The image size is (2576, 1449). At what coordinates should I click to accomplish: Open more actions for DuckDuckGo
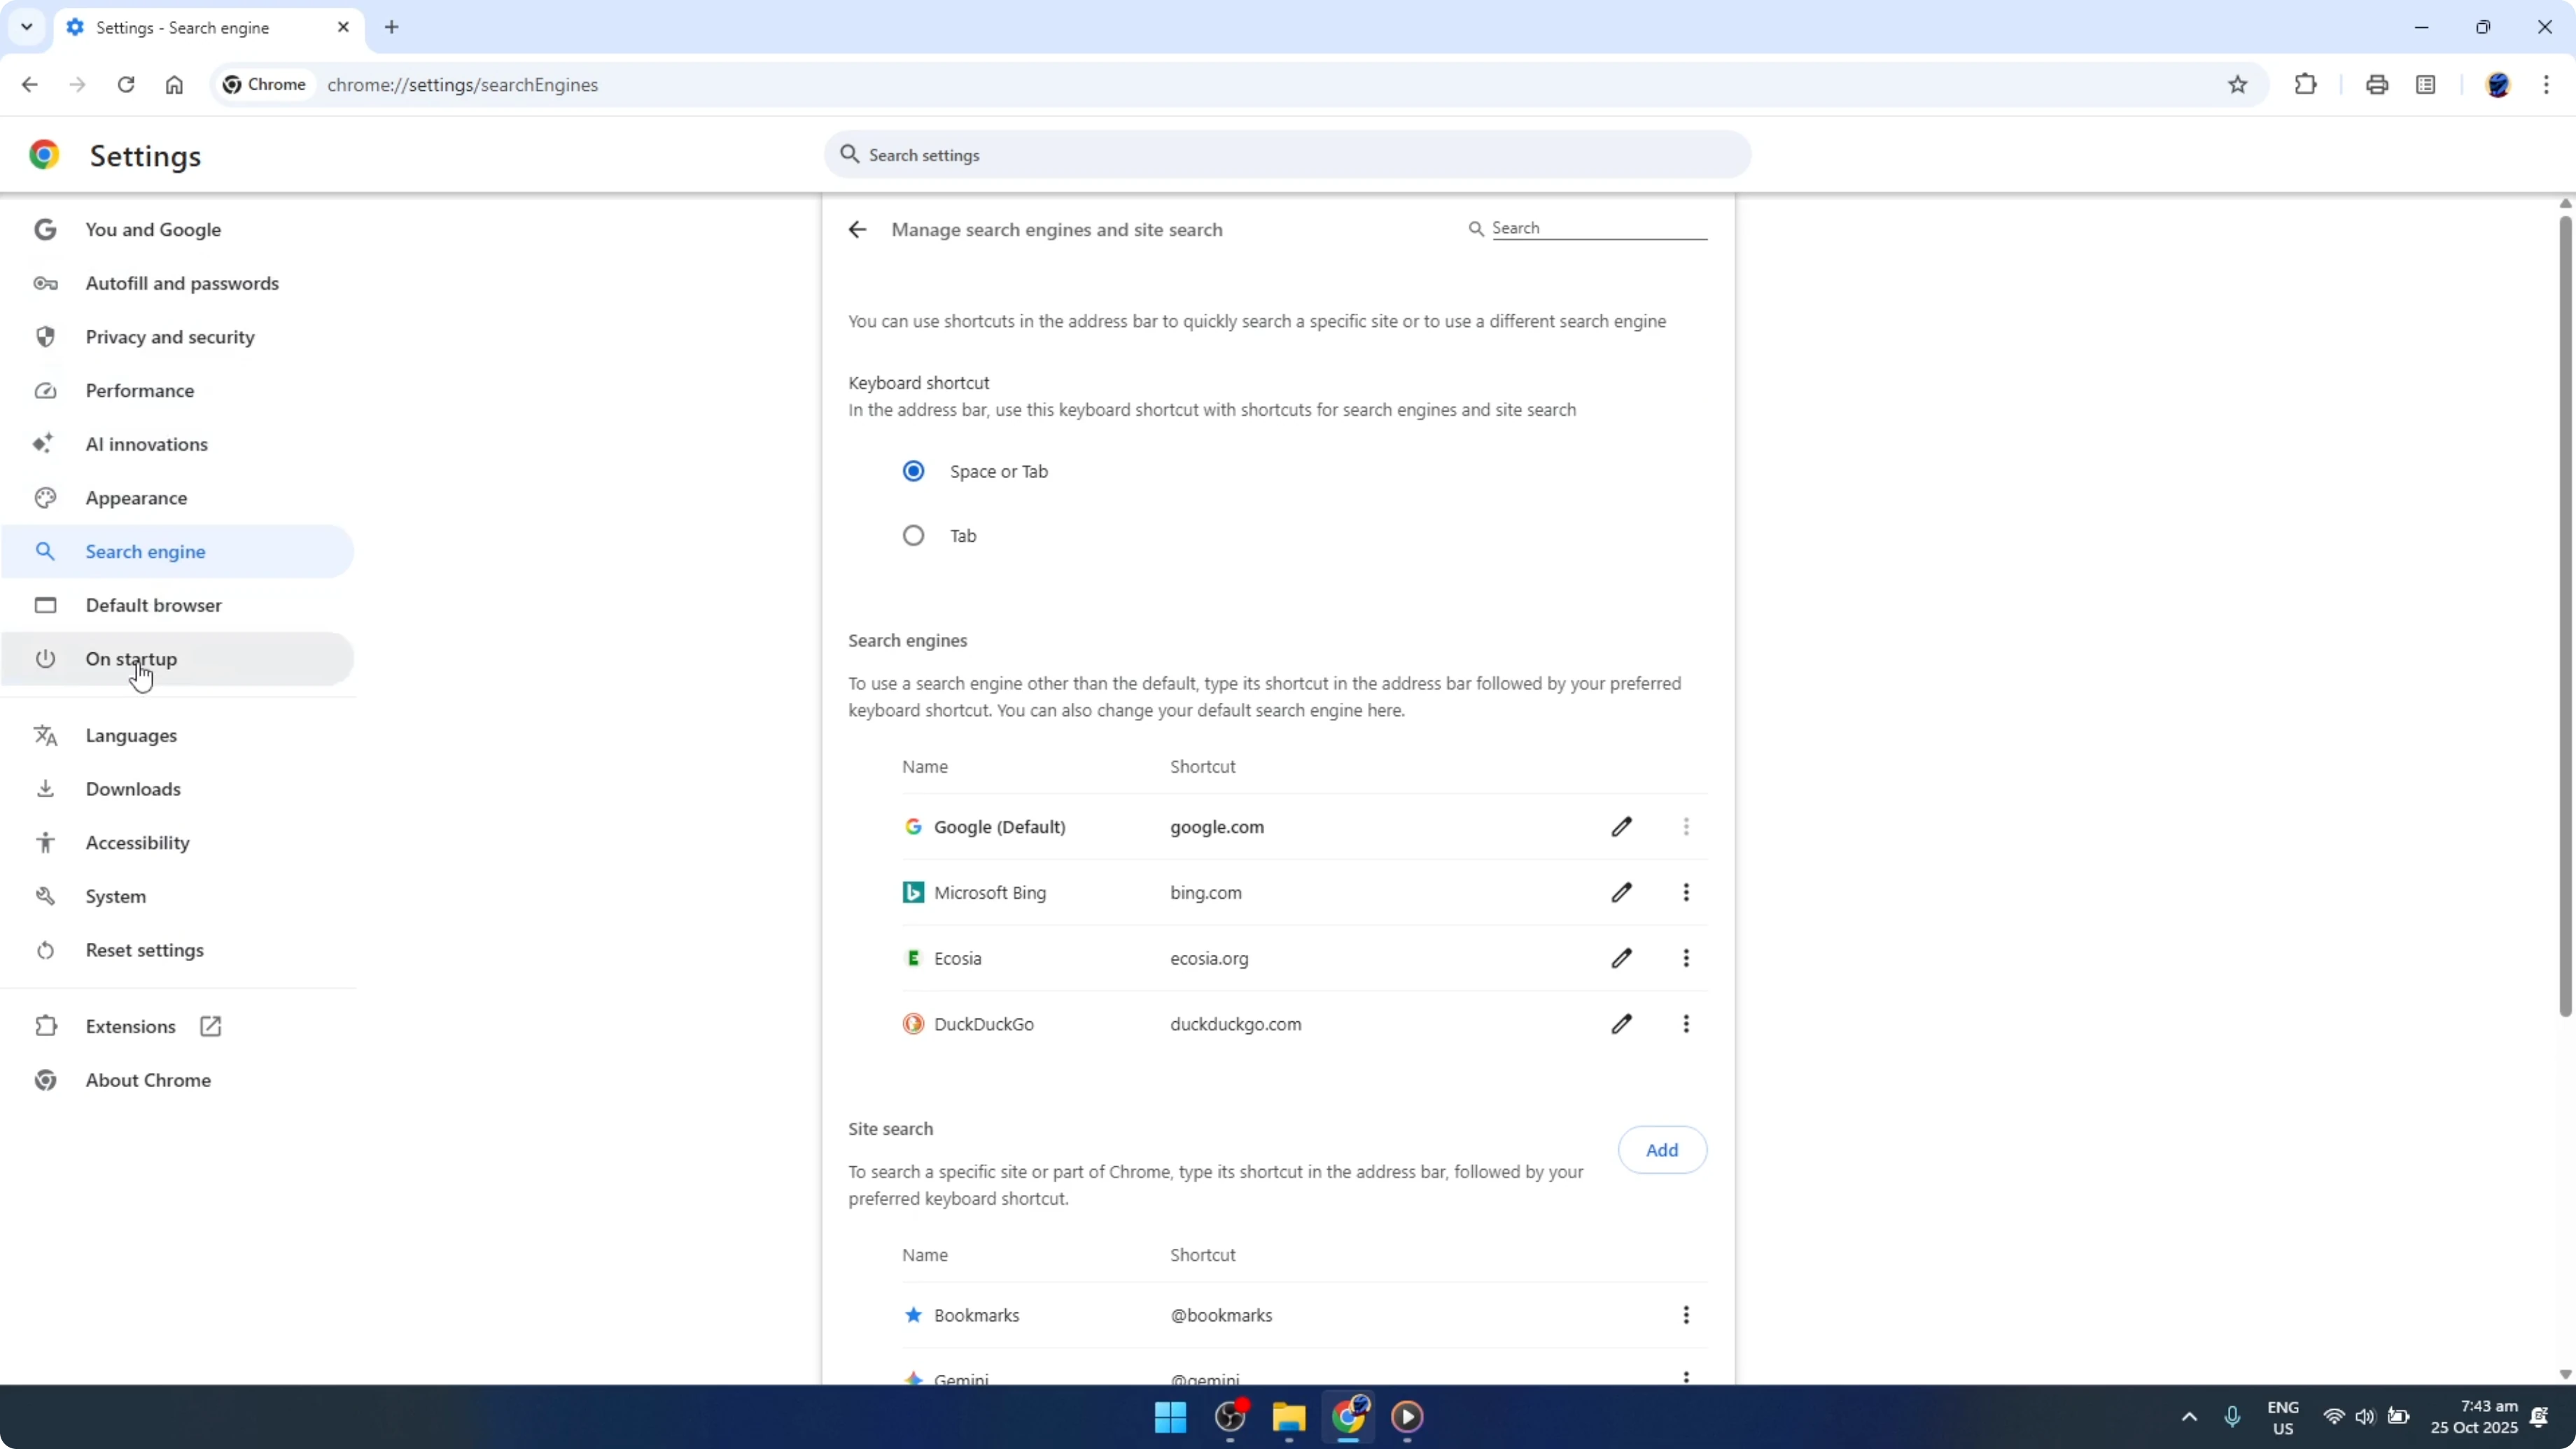click(x=1686, y=1024)
